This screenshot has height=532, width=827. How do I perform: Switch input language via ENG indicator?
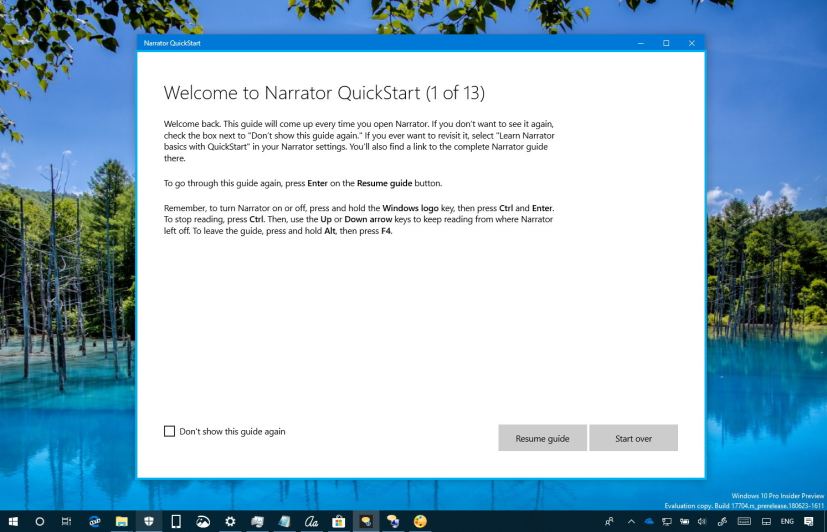(787, 521)
